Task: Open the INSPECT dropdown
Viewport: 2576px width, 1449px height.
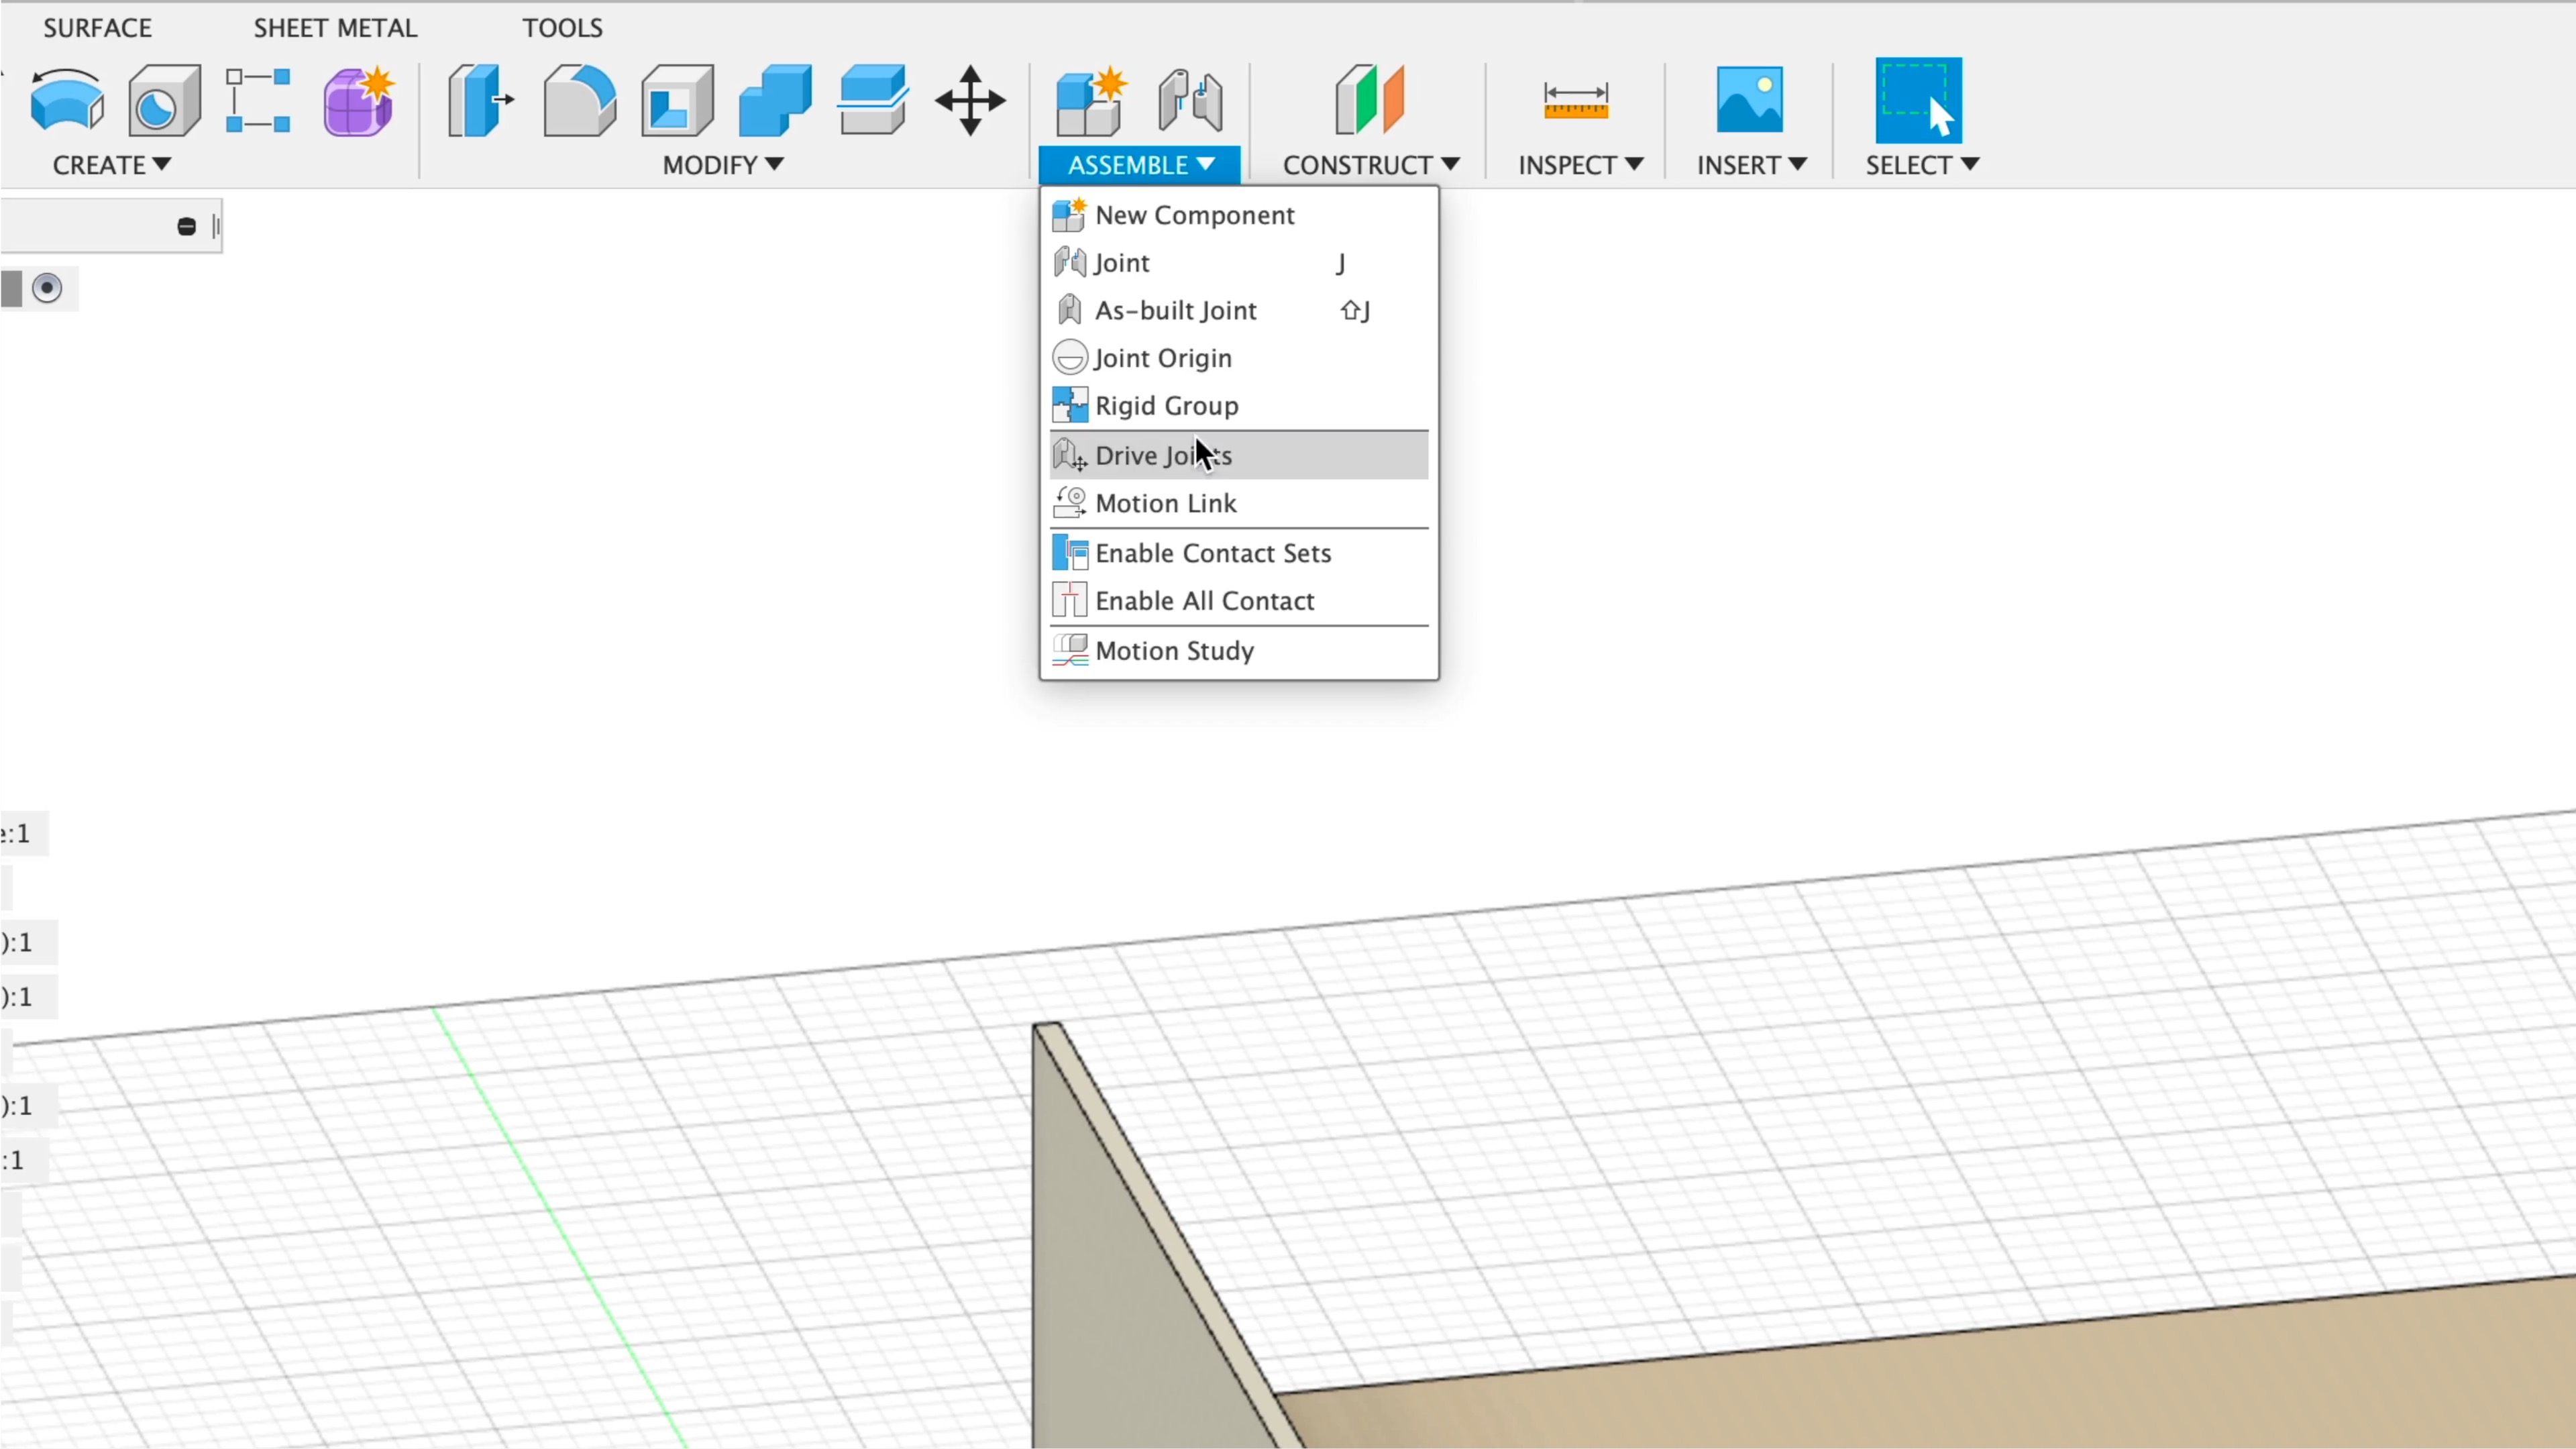Action: click(x=1580, y=165)
